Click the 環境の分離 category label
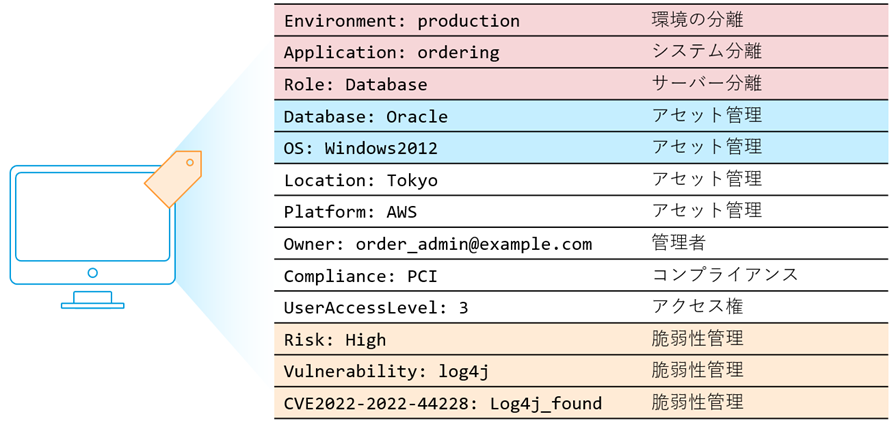Screen dimensions: 896x423 pos(697,20)
